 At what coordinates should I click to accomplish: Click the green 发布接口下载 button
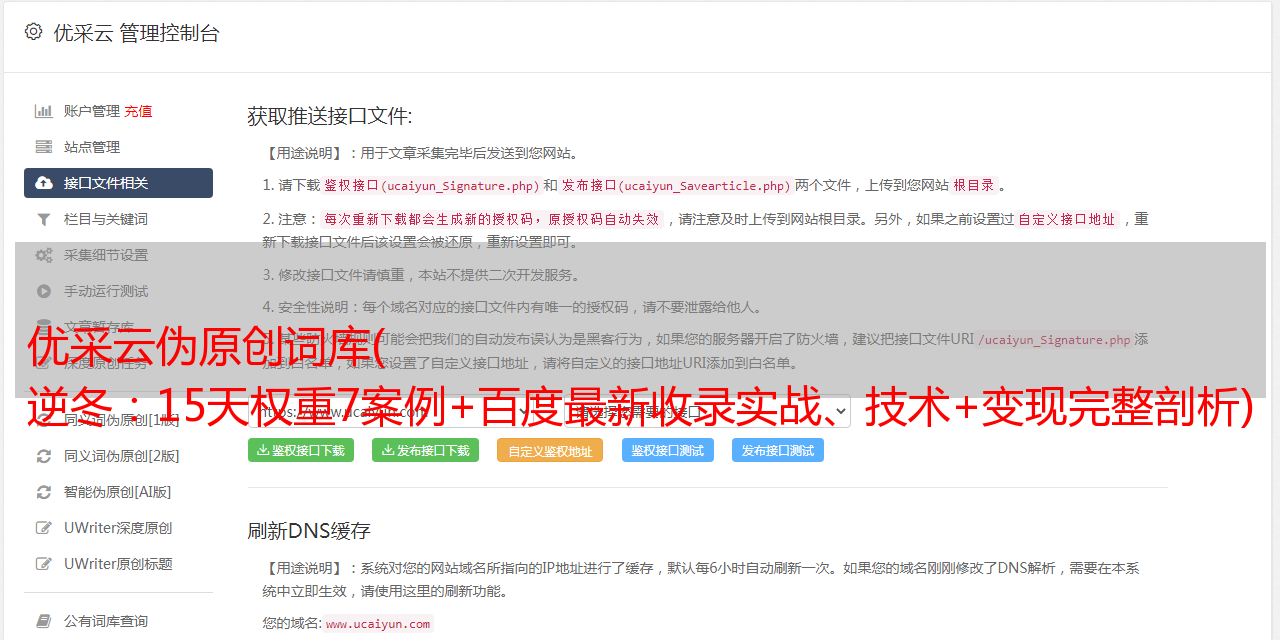(425, 450)
